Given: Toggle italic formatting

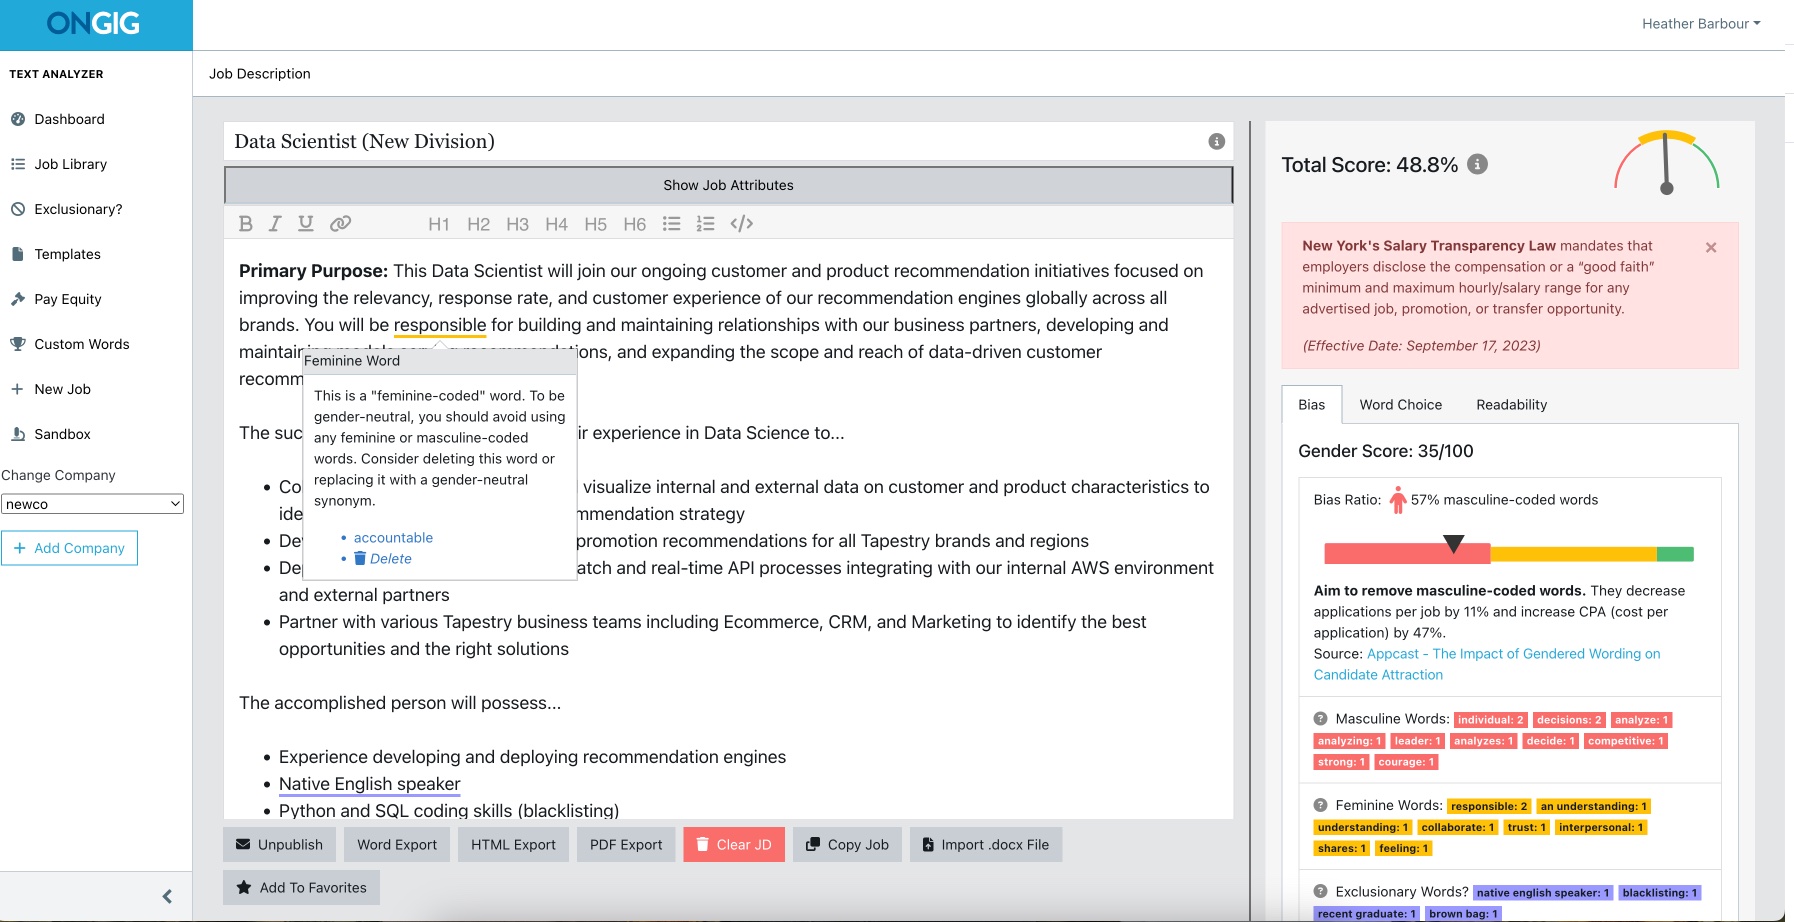Looking at the screenshot, I should (275, 224).
